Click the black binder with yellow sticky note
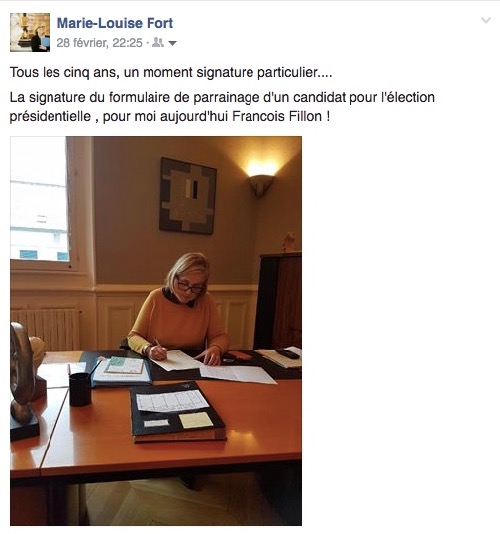The height and width of the screenshot is (534, 500). (x=177, y=412)
